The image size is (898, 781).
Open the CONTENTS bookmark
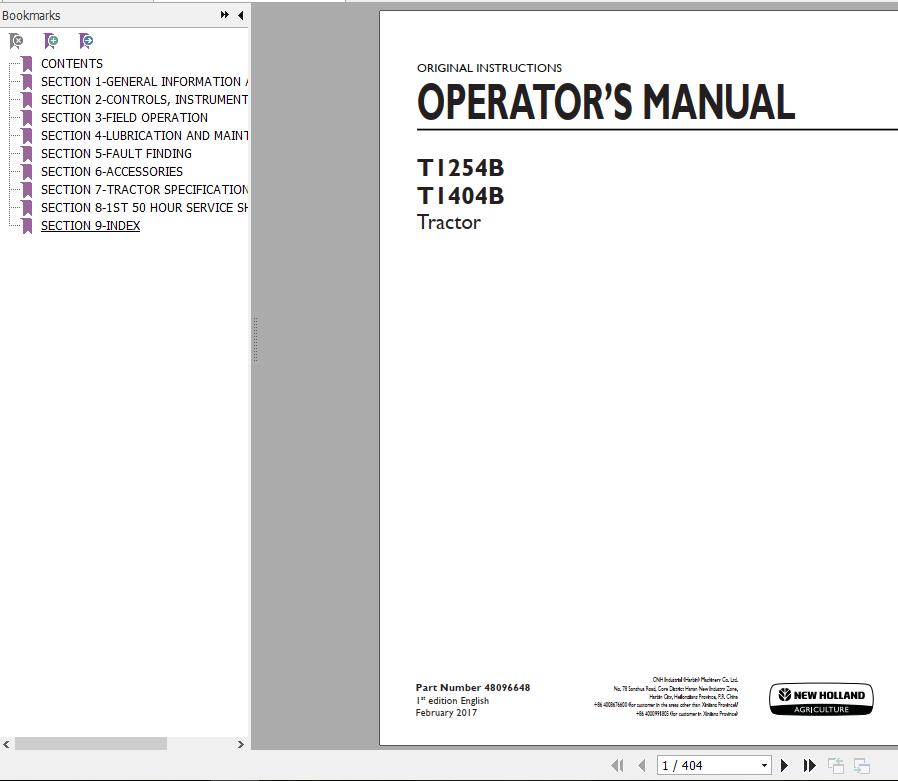point(72,64)
